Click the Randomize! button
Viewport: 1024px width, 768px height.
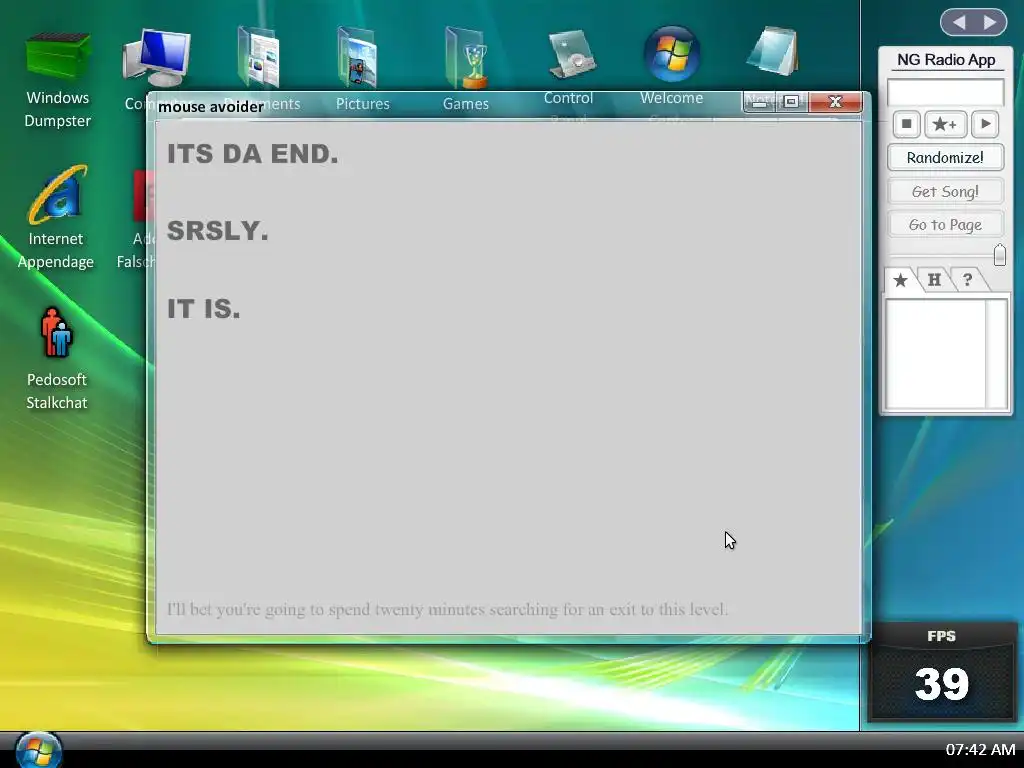pyautogui.click(x=945, y=157)
